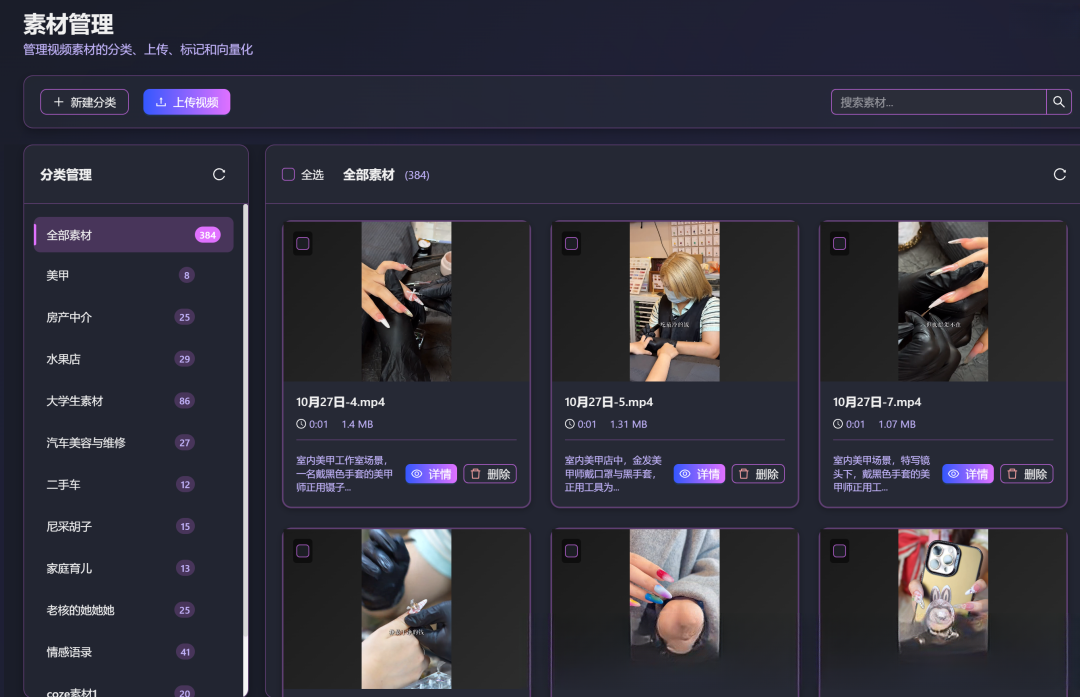Check the checkbox on 10月27日-4.mp4 card
The height and width of the screenshot is (697, 1080).
click(303, 242)
